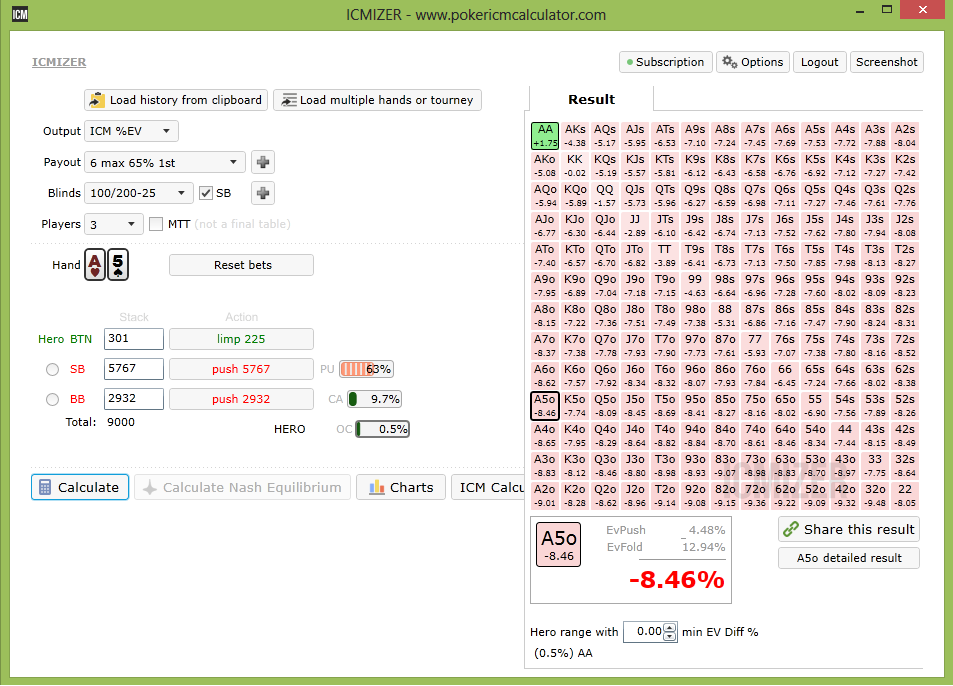Adjust the OC 0.5% range slider

[382, 429]
